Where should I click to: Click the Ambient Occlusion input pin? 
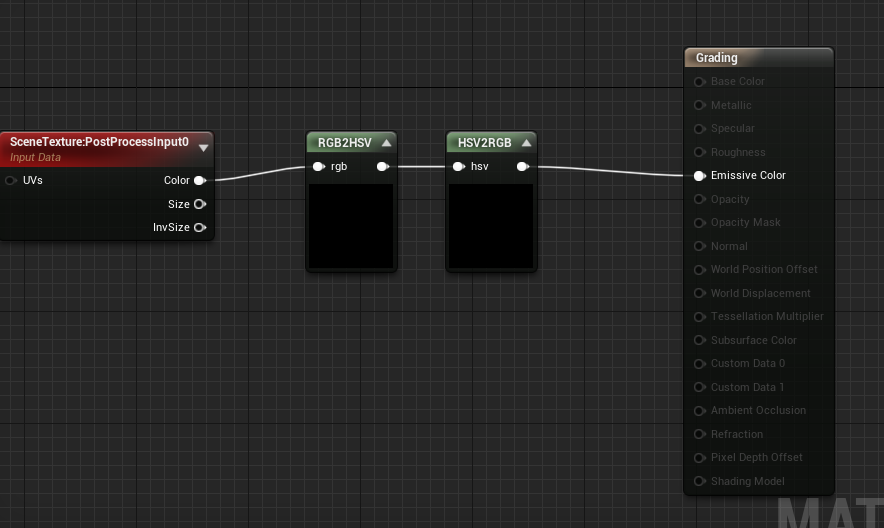700,411
